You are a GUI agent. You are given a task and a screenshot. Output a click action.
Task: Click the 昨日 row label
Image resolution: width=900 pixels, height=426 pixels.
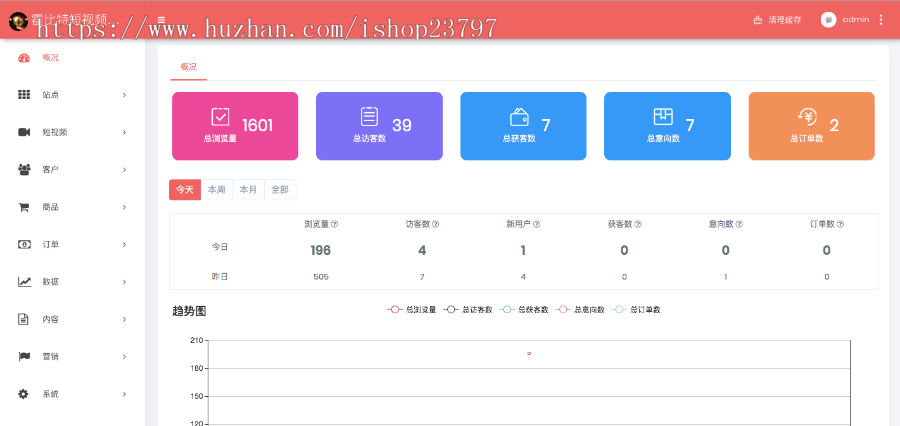click(x=220, y=277)
